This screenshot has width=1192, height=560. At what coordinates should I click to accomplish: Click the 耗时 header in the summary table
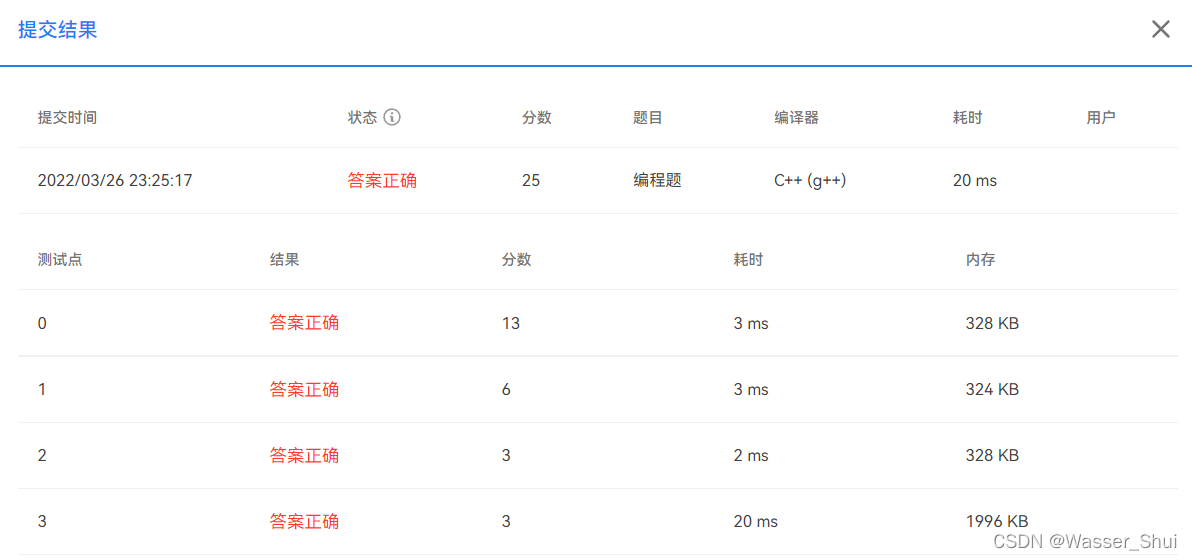[967, 118]
